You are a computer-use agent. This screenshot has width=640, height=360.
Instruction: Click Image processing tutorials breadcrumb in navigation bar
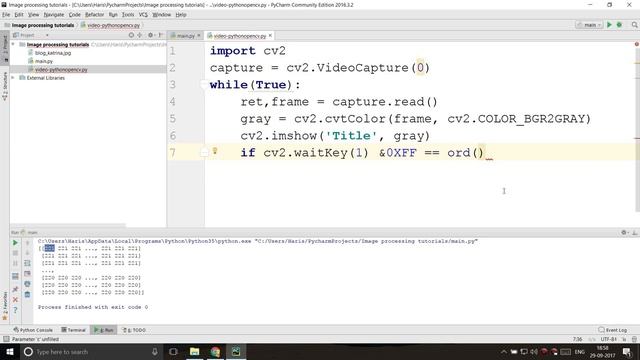[x=39, y=25]
